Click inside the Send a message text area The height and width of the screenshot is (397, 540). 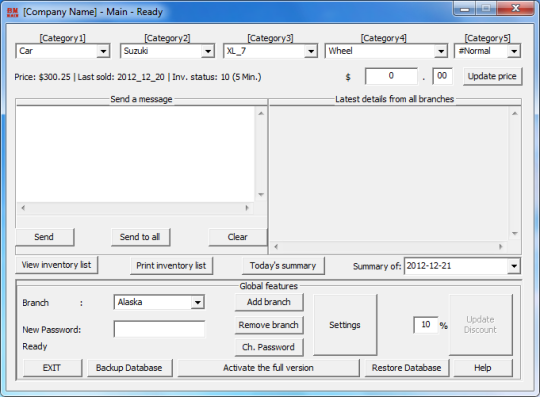pyautogui.click(x=135, y=154)
